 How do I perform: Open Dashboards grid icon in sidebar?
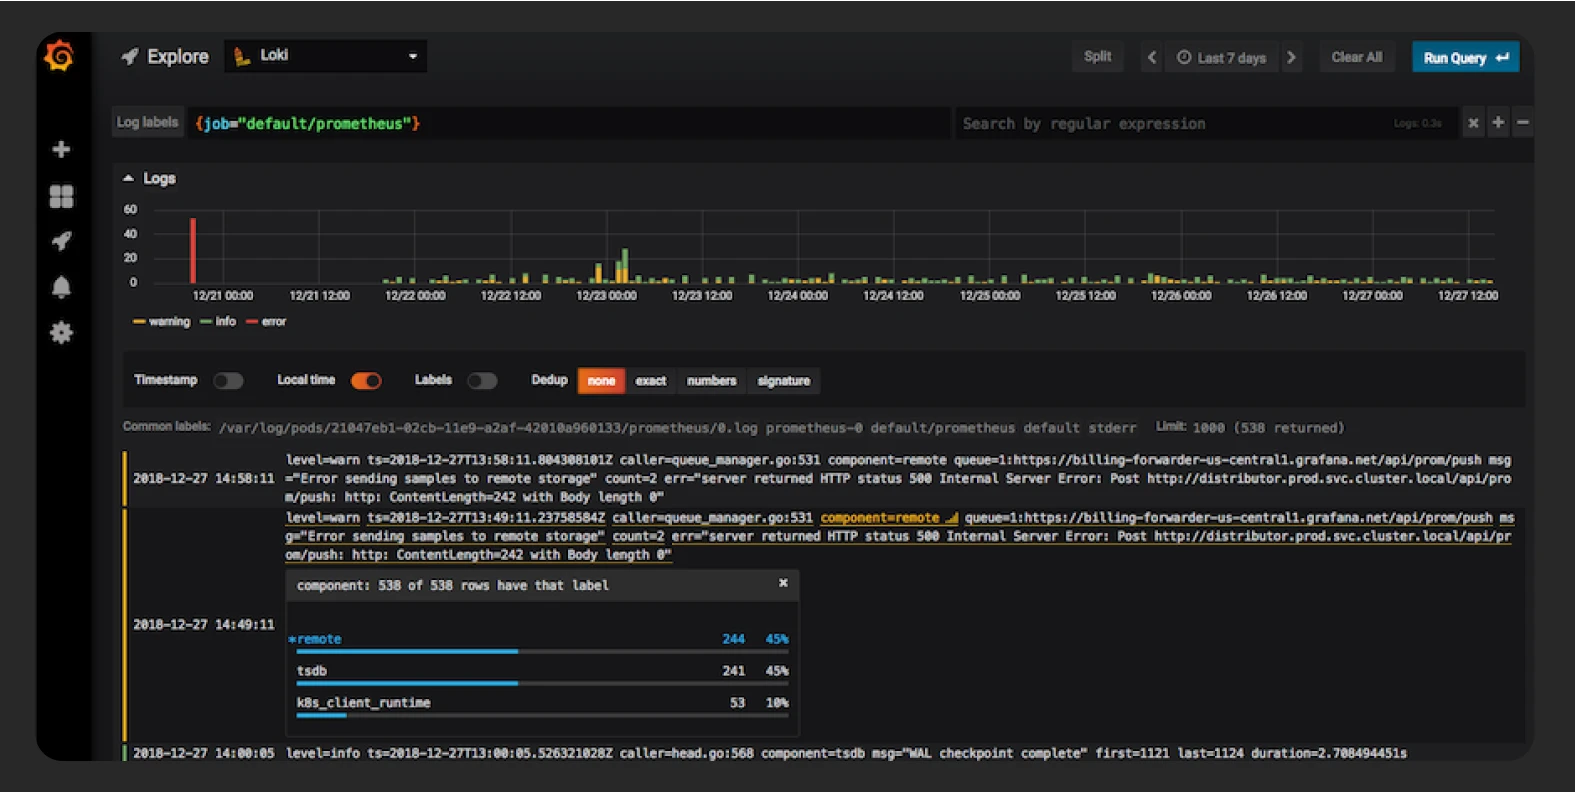pyautogui.click(x=61, y=196)
